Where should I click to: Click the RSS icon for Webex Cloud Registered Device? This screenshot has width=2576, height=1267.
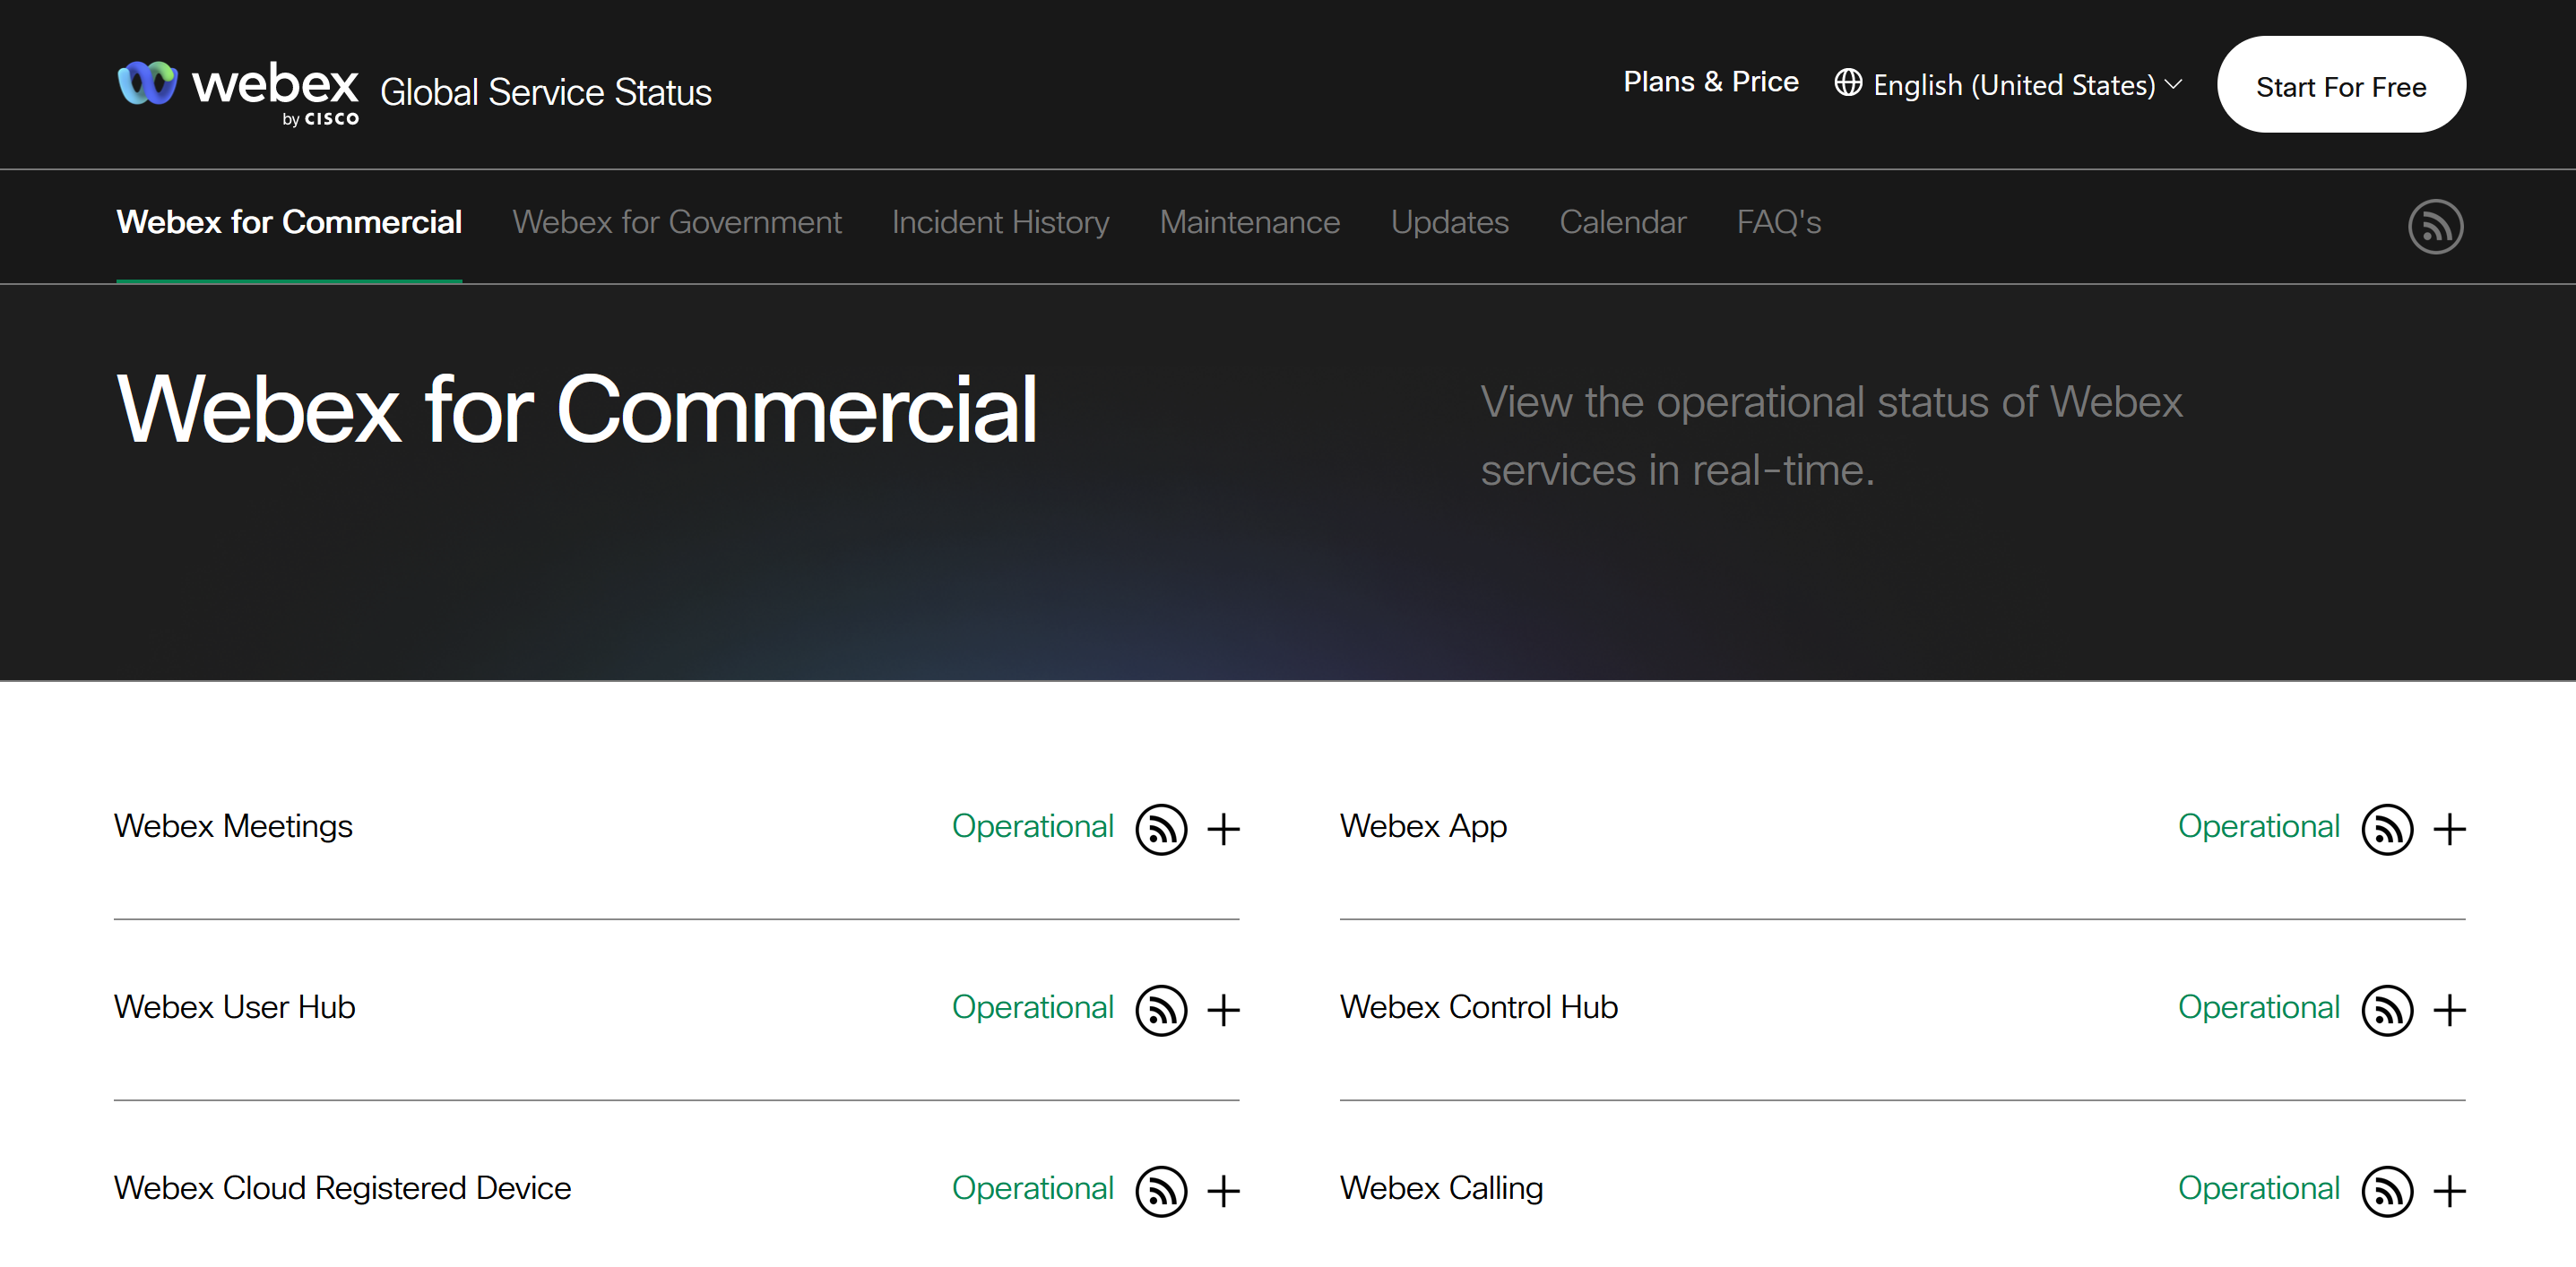[x=1160, y=1191]
